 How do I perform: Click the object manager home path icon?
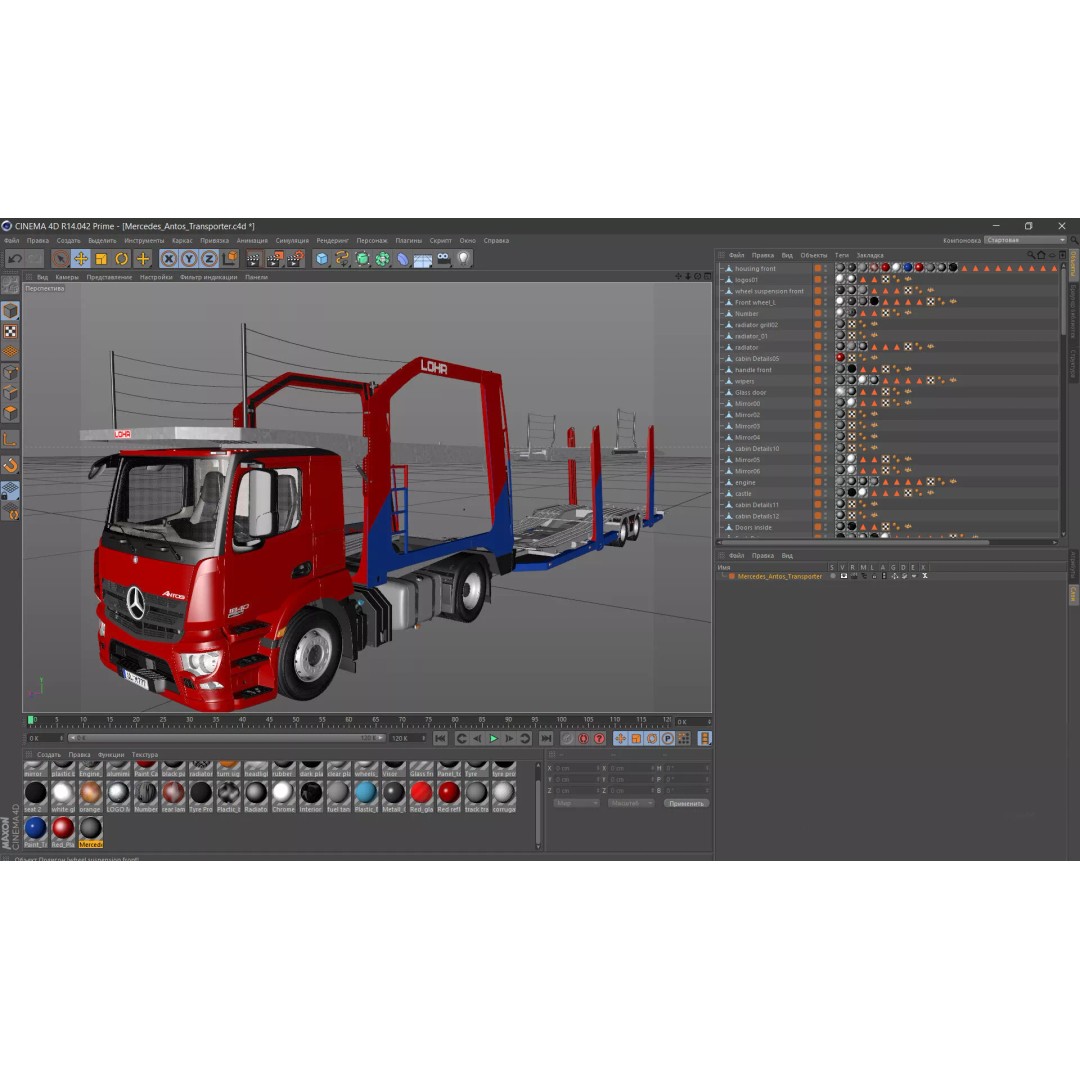tap(1041, 255)
